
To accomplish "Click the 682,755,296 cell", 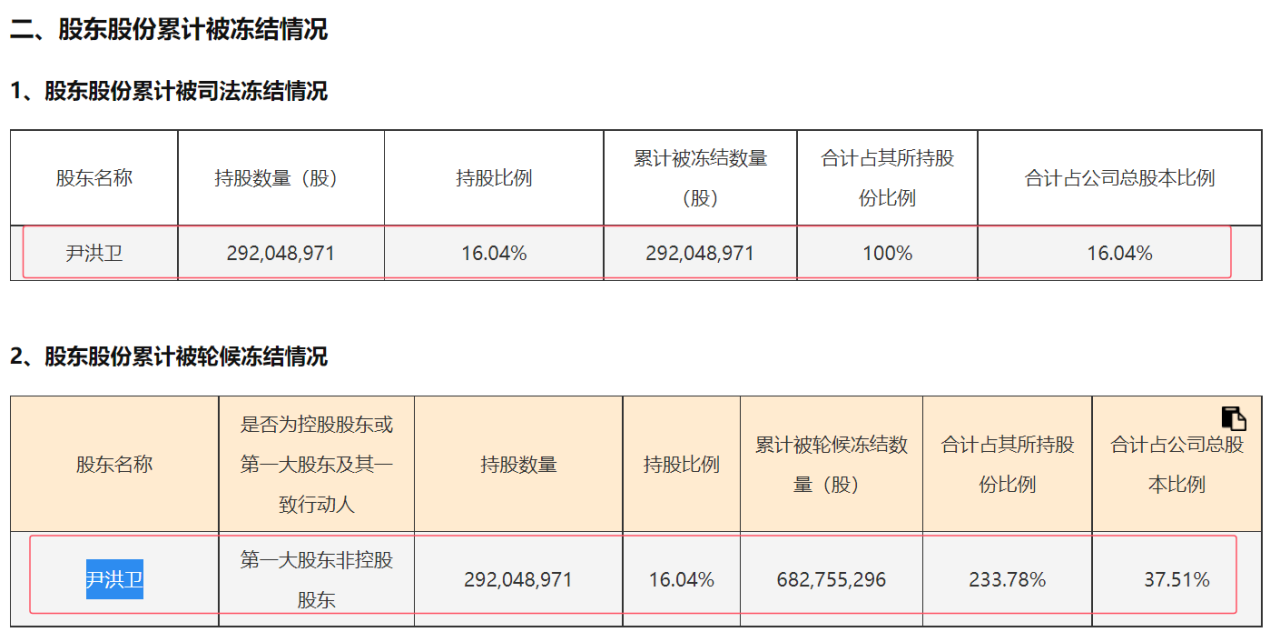I will [x=831, y=579].
